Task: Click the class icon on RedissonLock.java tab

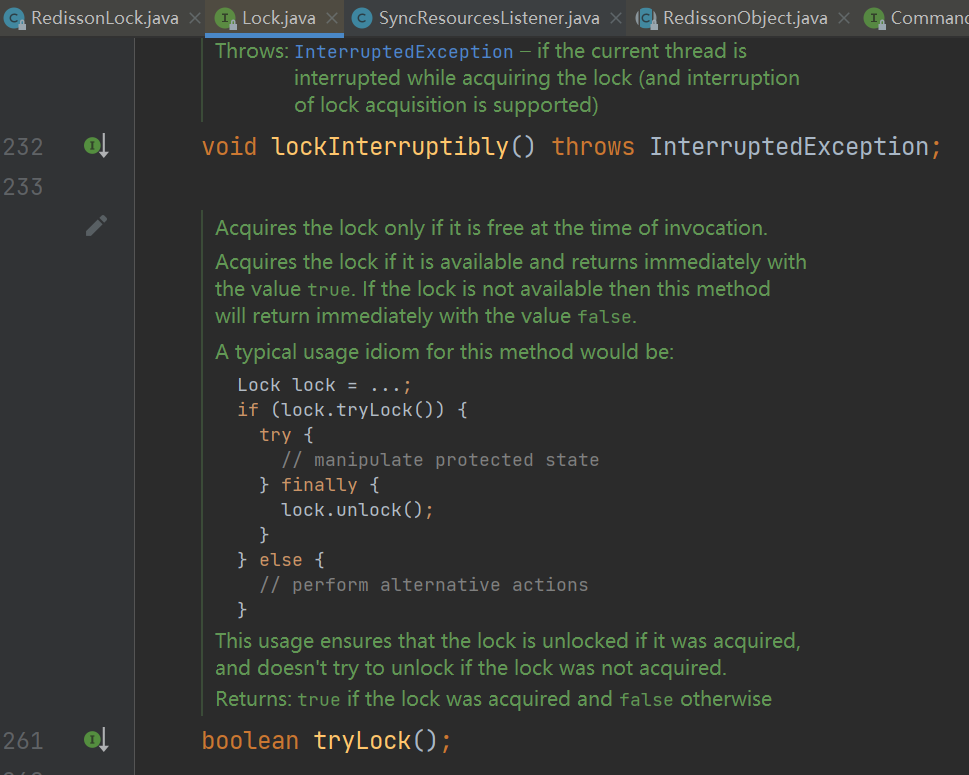Action: (15, 18)
